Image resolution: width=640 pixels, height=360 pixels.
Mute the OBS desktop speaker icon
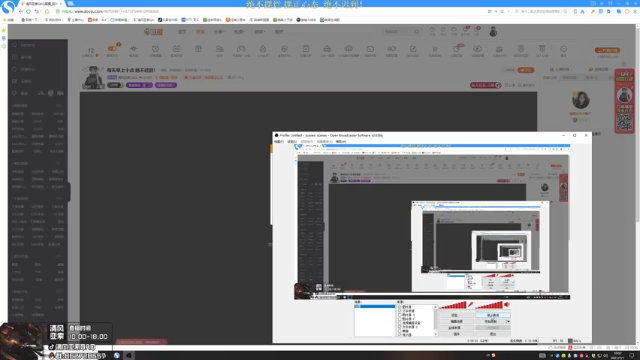pos(507,304)
